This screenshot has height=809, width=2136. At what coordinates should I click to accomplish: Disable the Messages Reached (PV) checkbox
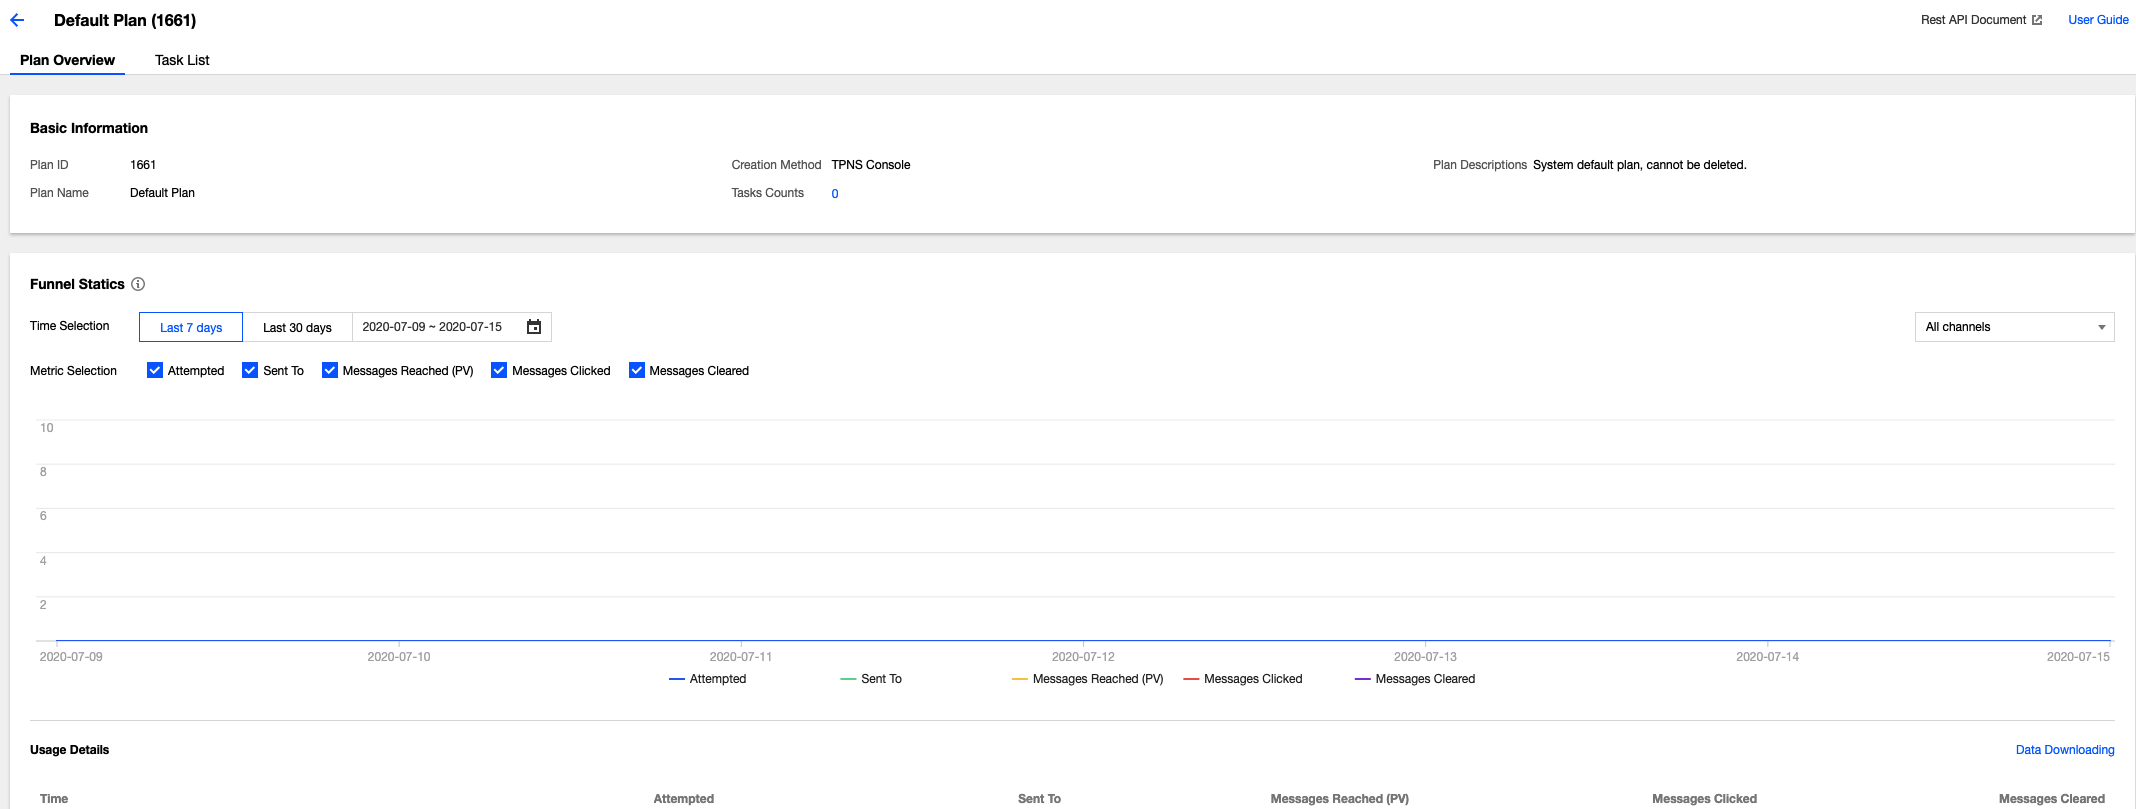(x=330, y=370)
